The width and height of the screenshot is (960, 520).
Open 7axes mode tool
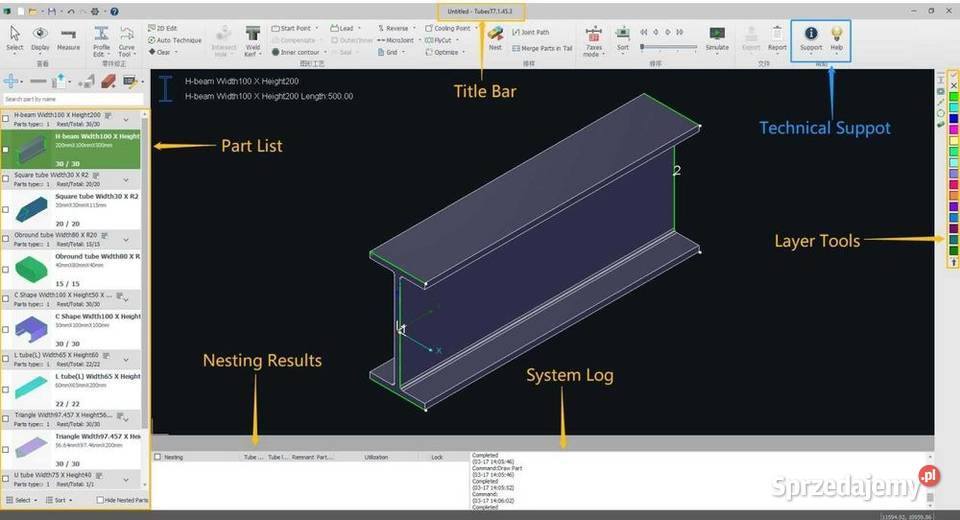tap(593, 41)
